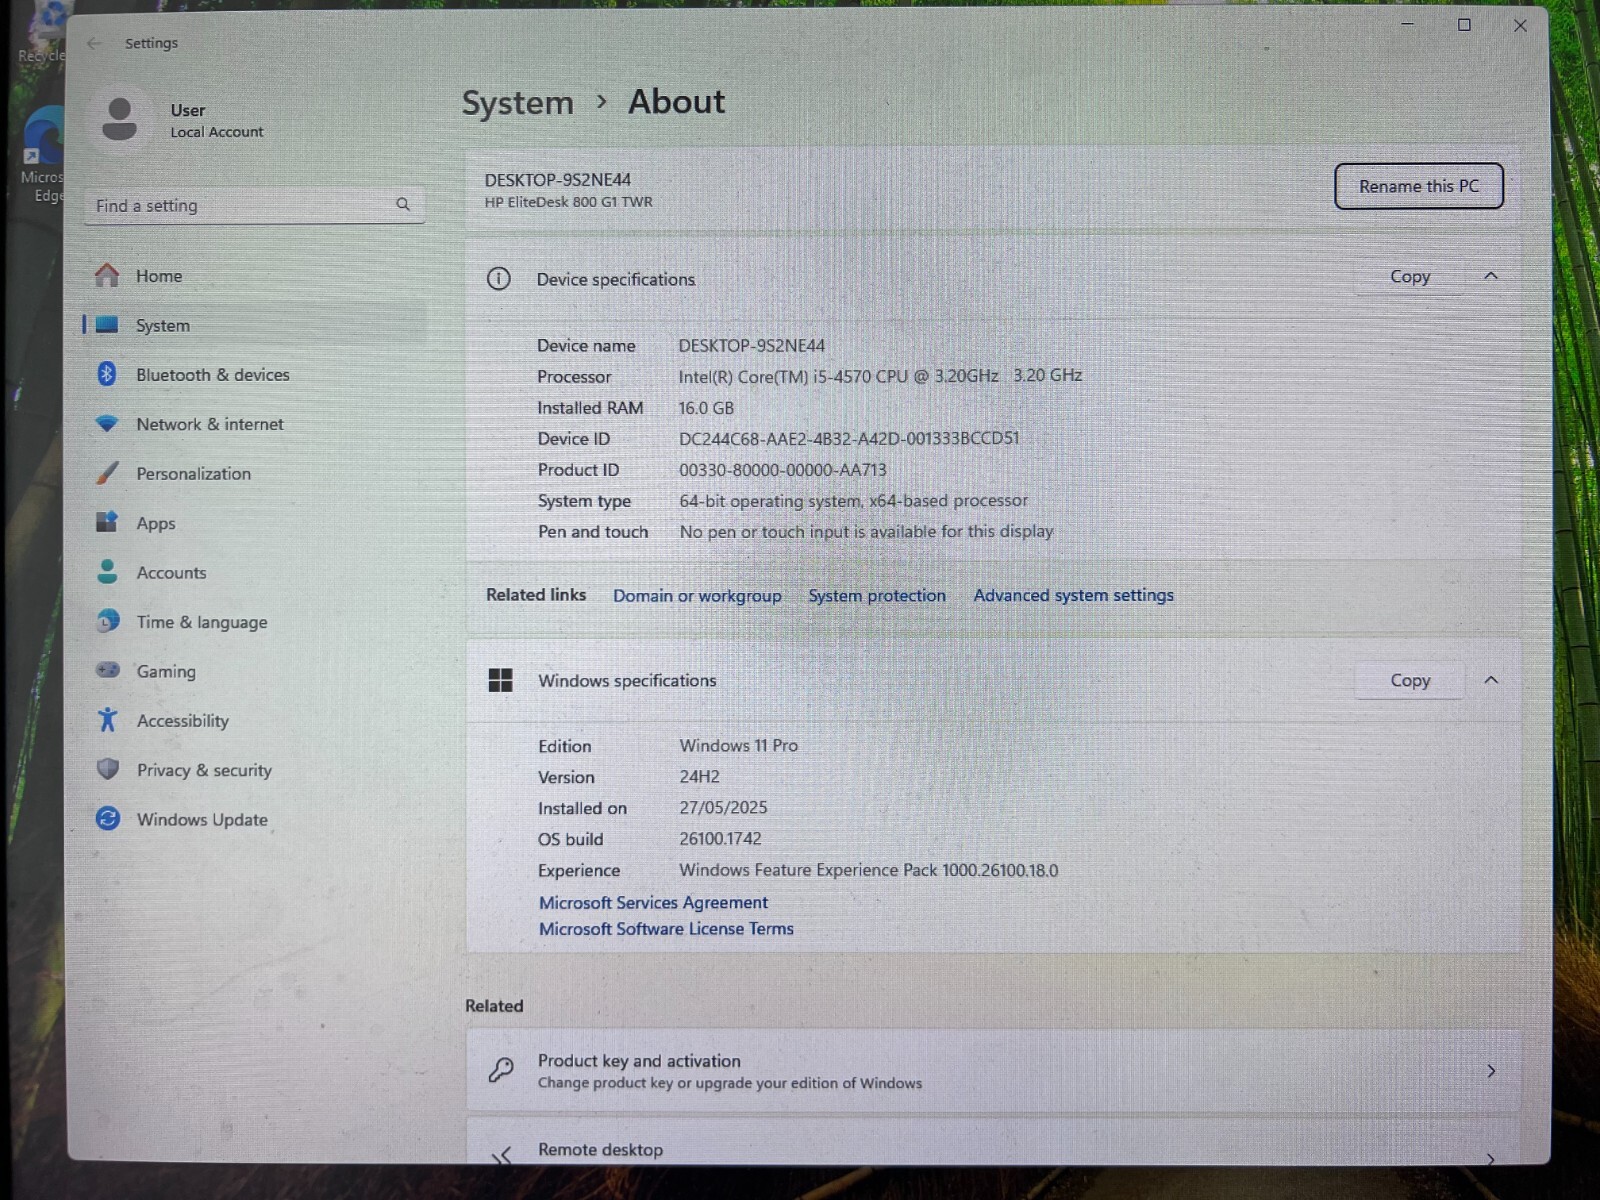Click the processor value Intel Core i5-4570
Viewport: 1600px width, 1200px height.
[x=880, y=376]
